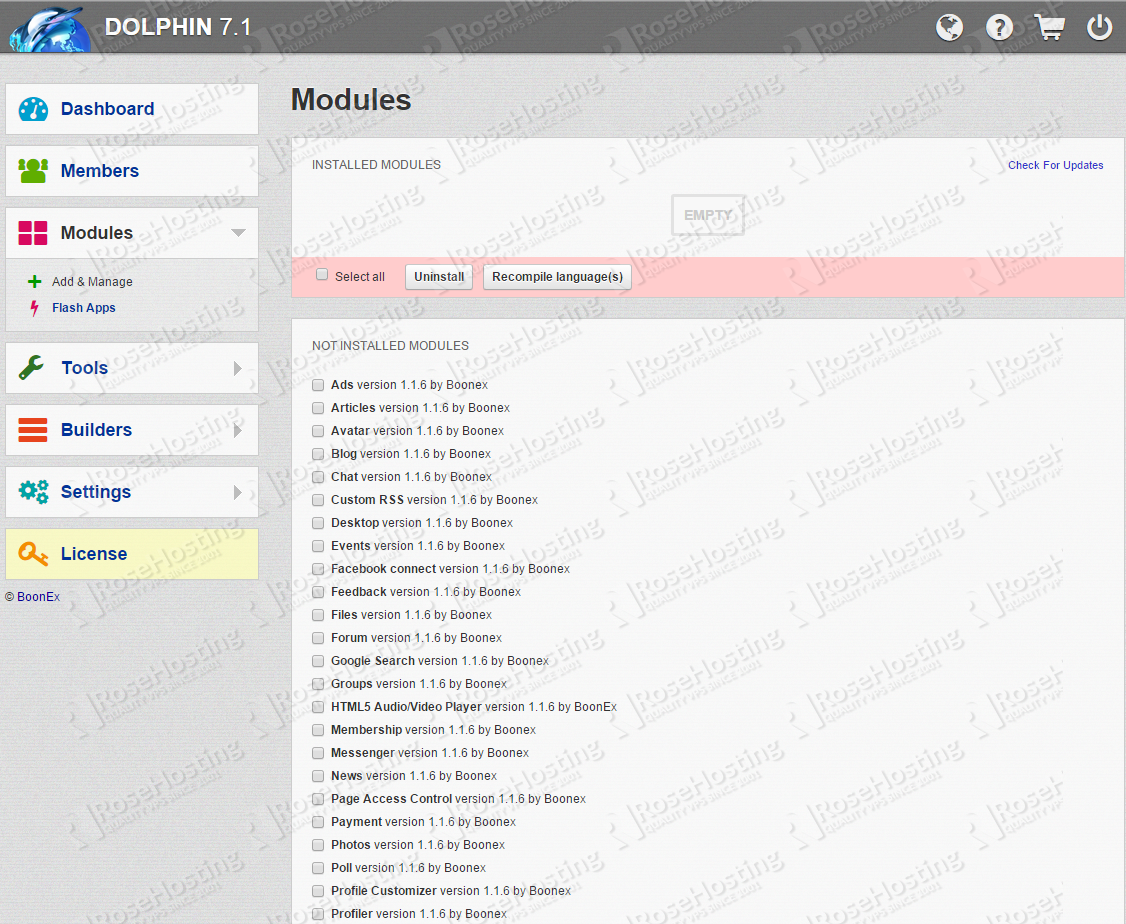Tick the Forum module checkbox

point(317,638)
